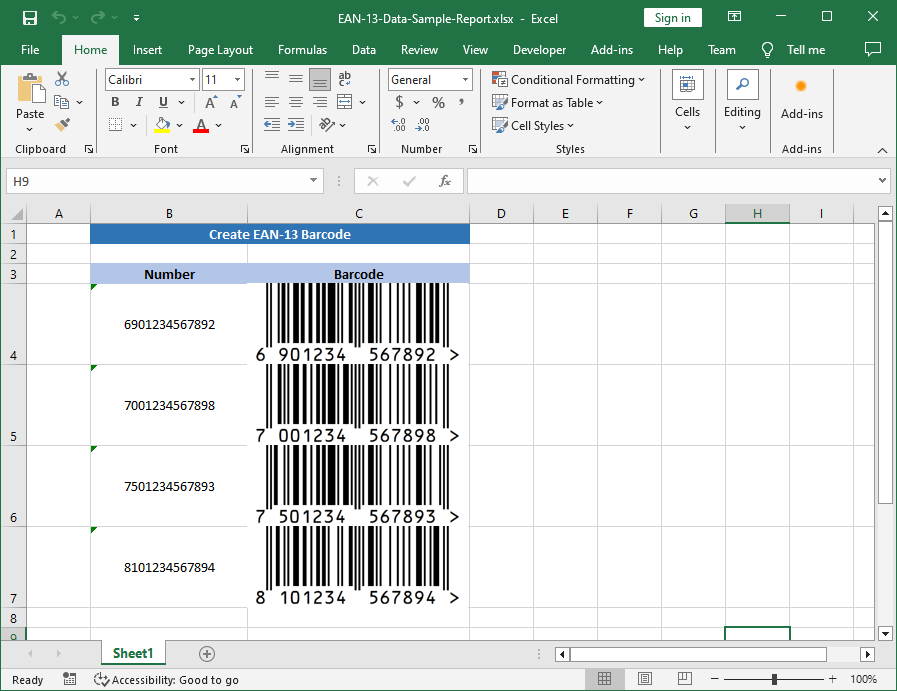The width and height of the screenshot is (897, 691).
Task: Open the Name Box dropdown arrow
Action: tap(313, 181)
